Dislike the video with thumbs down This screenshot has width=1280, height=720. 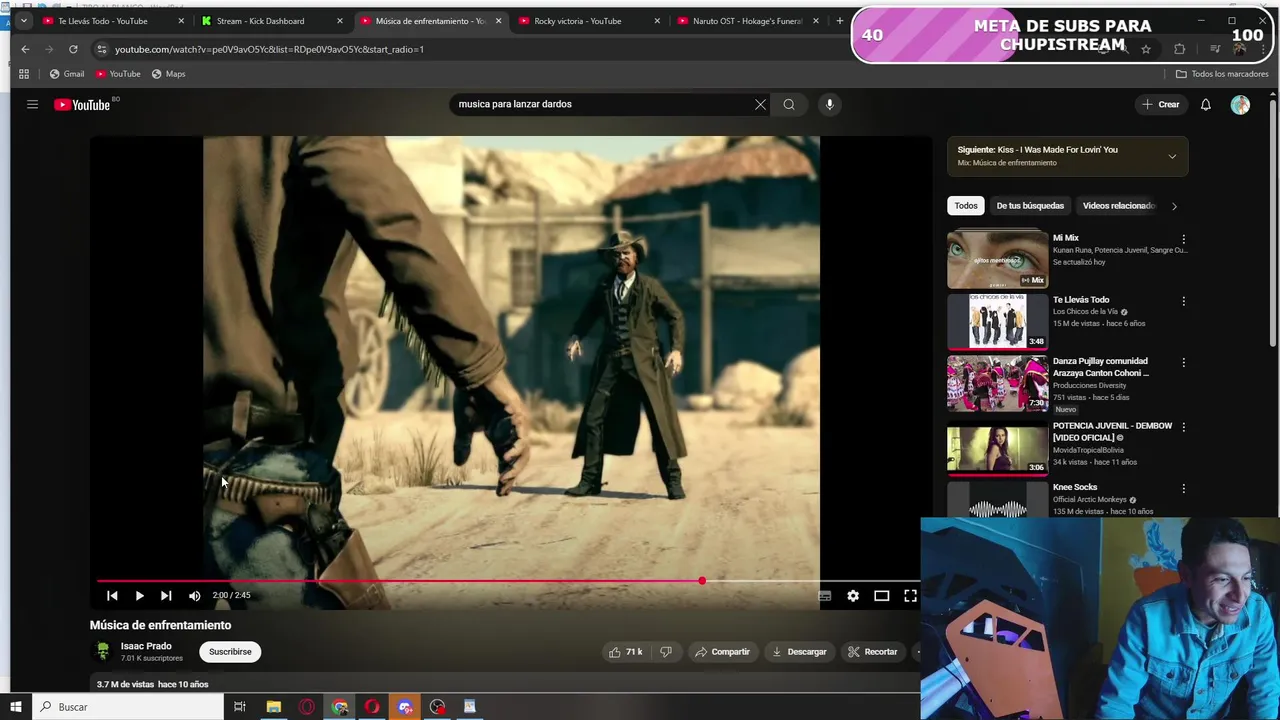666,652
